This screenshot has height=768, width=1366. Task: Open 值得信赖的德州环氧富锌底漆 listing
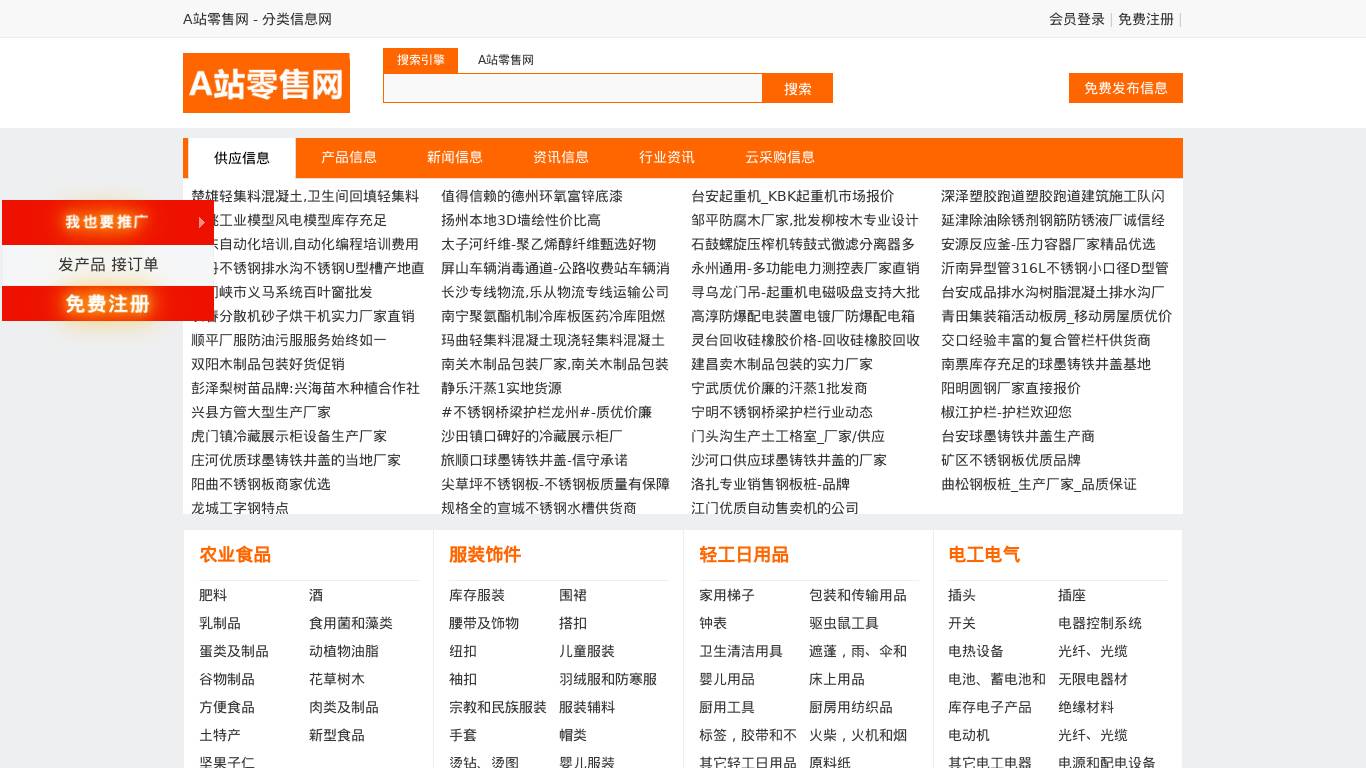[x=532, y=196]
